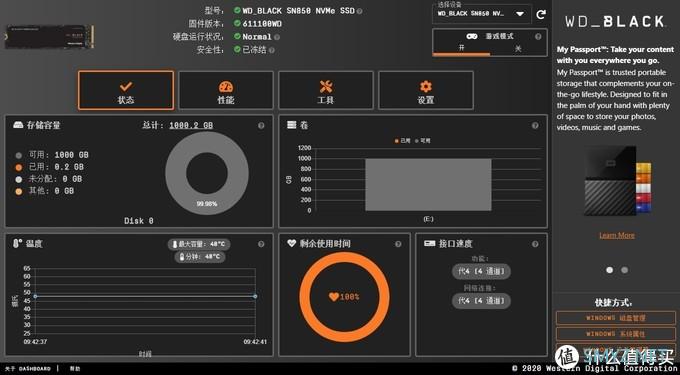This screenshot has width=680, height=375.
Task: Click the 已用 legend swatch in volume chart
Action: [396, 141]
